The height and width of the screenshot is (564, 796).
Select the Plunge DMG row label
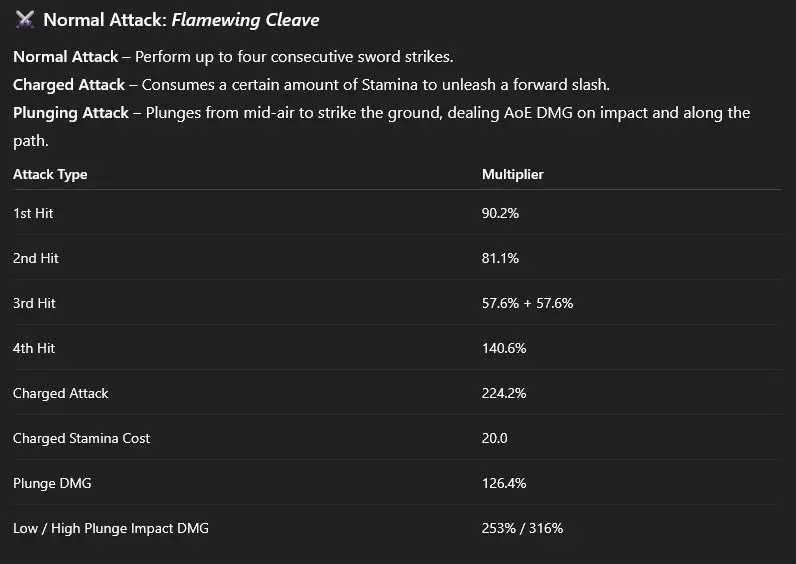[50, 483]
